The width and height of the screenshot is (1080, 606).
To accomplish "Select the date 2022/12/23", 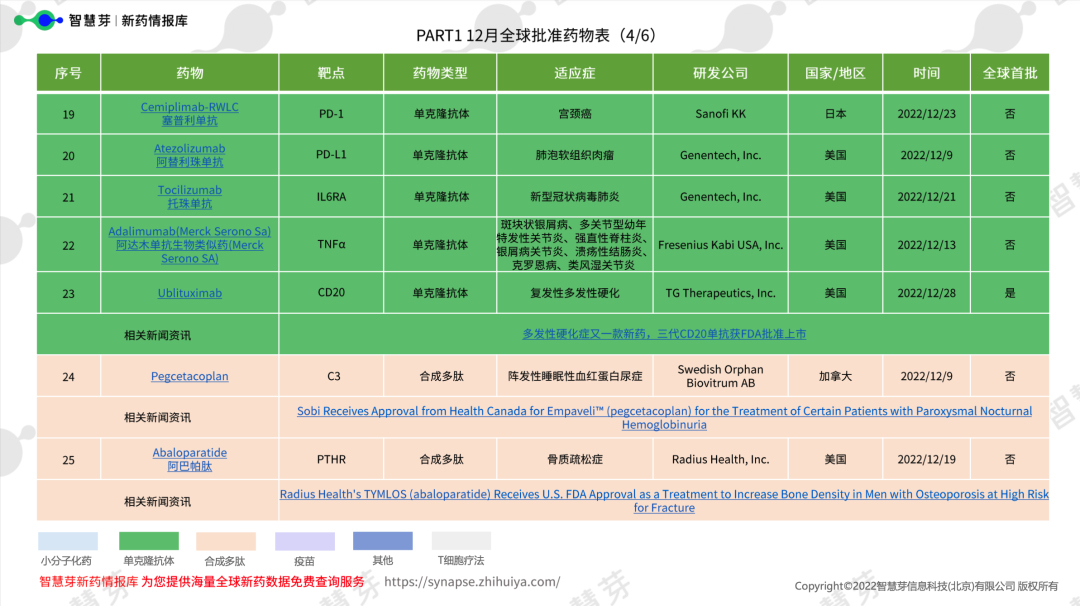I will [926, 114].
